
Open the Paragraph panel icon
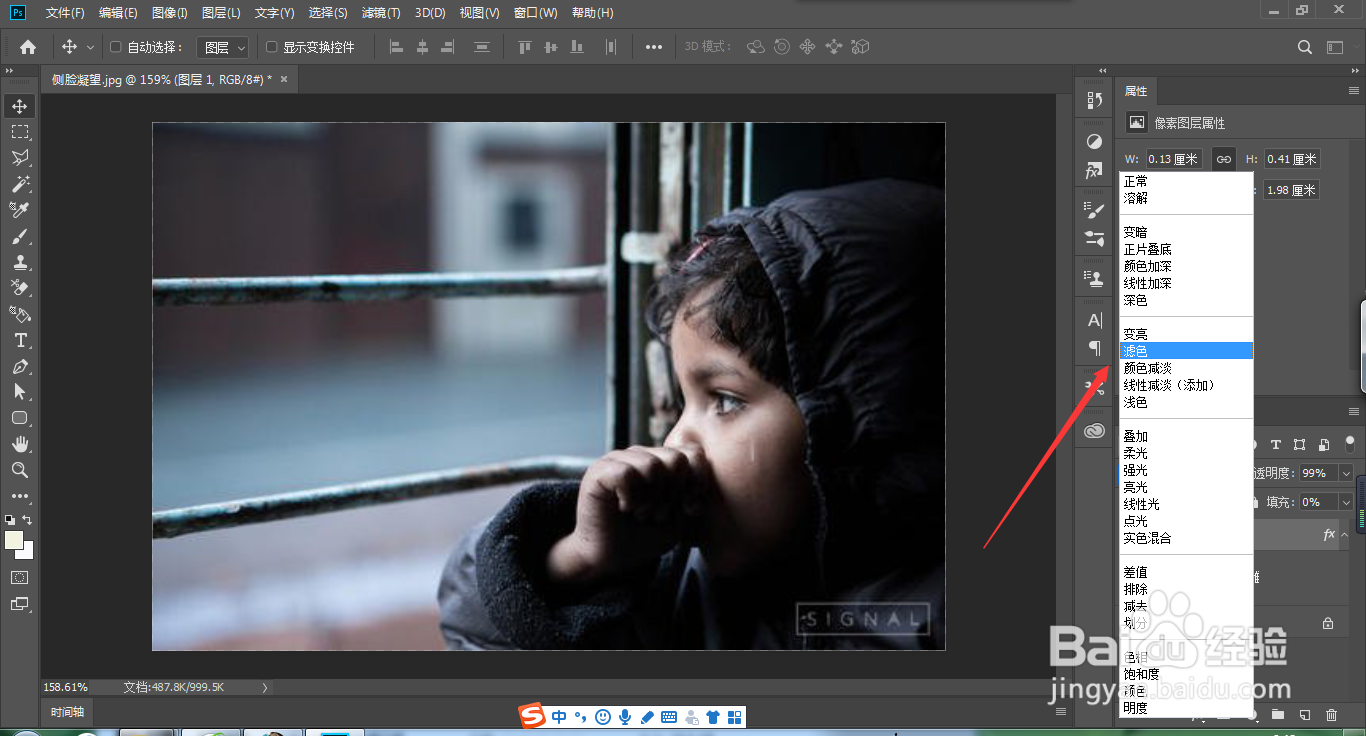1094,348
